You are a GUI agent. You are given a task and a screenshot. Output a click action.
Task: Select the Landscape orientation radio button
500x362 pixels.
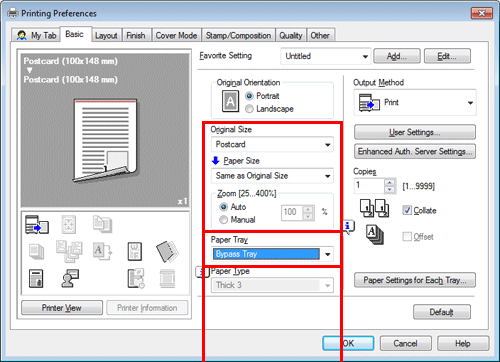249,109
